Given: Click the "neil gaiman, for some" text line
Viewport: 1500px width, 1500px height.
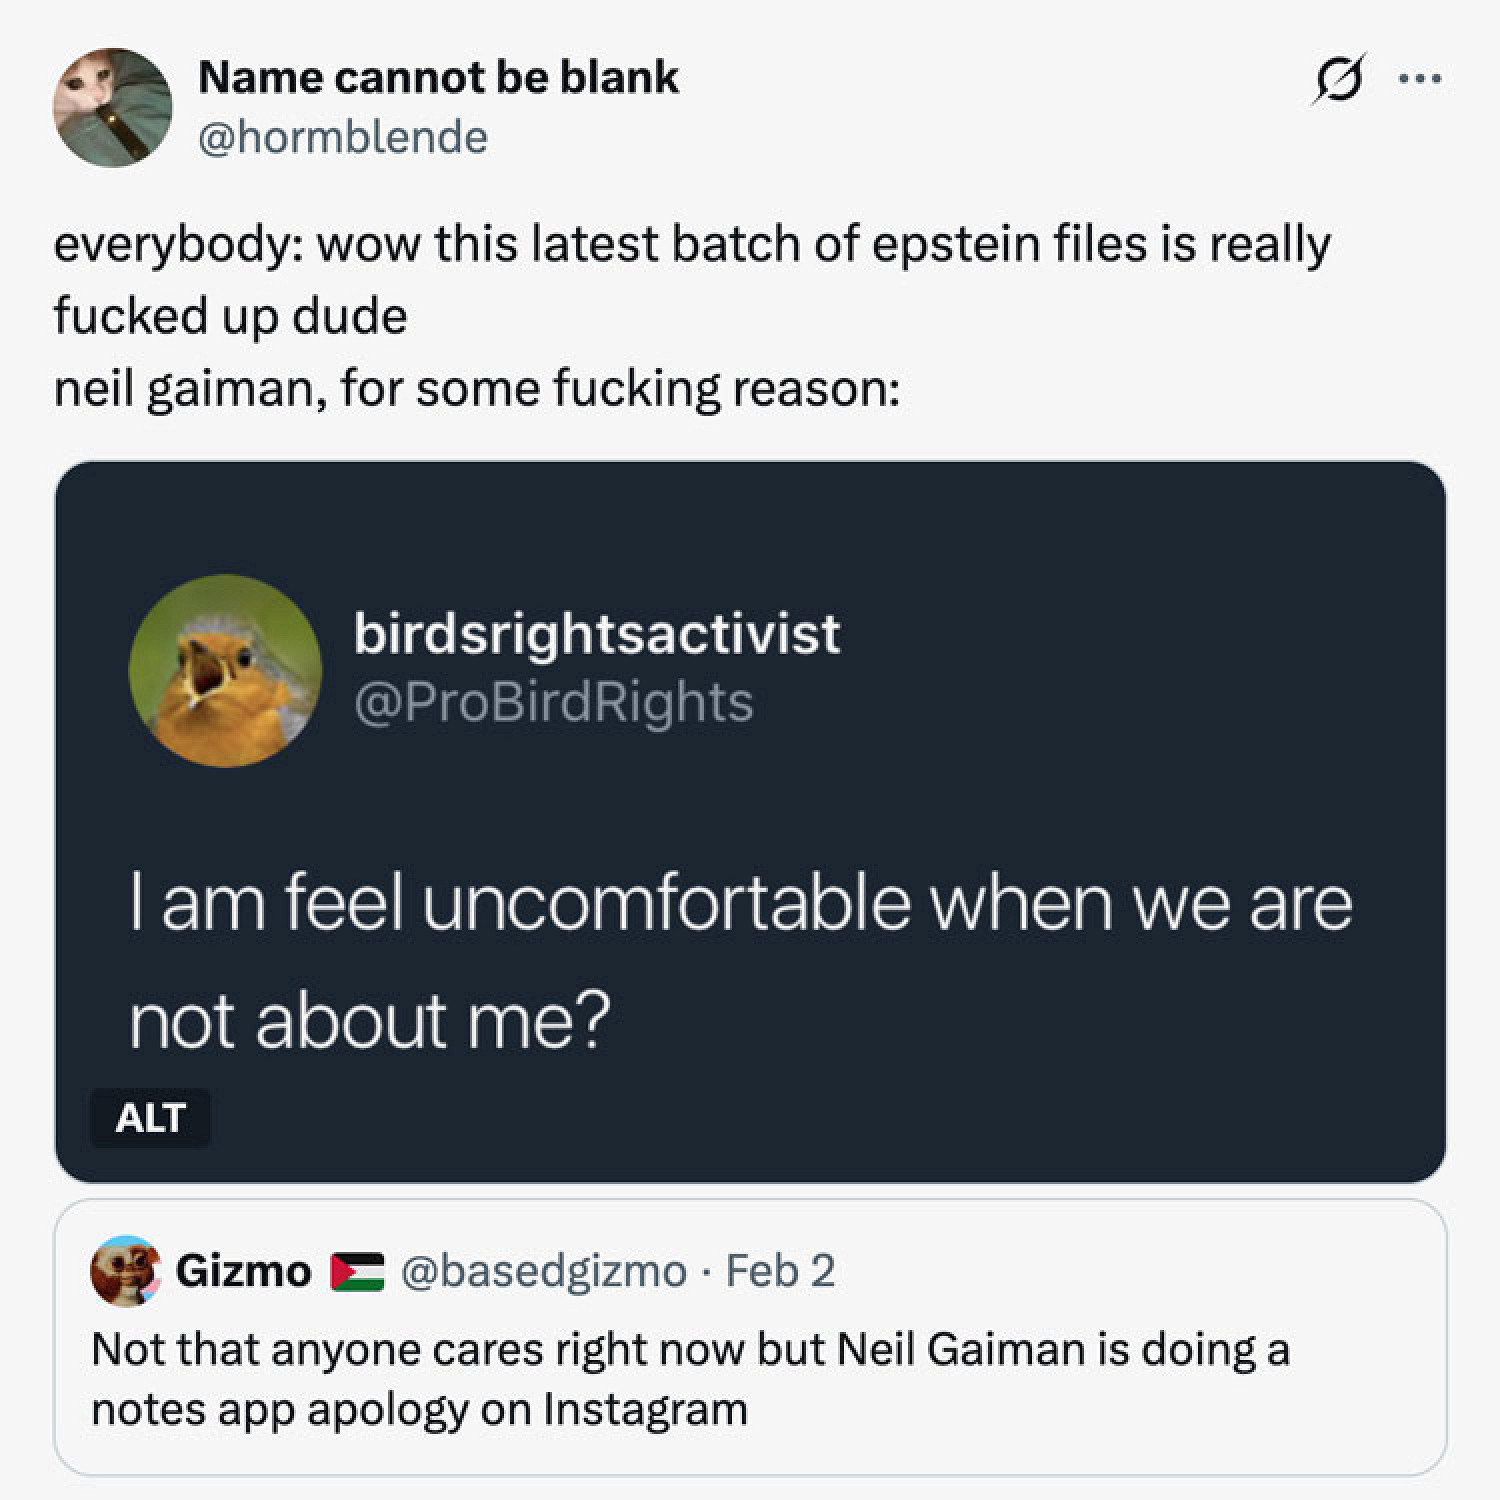Looking at the screenshot, I should point(476,388).
